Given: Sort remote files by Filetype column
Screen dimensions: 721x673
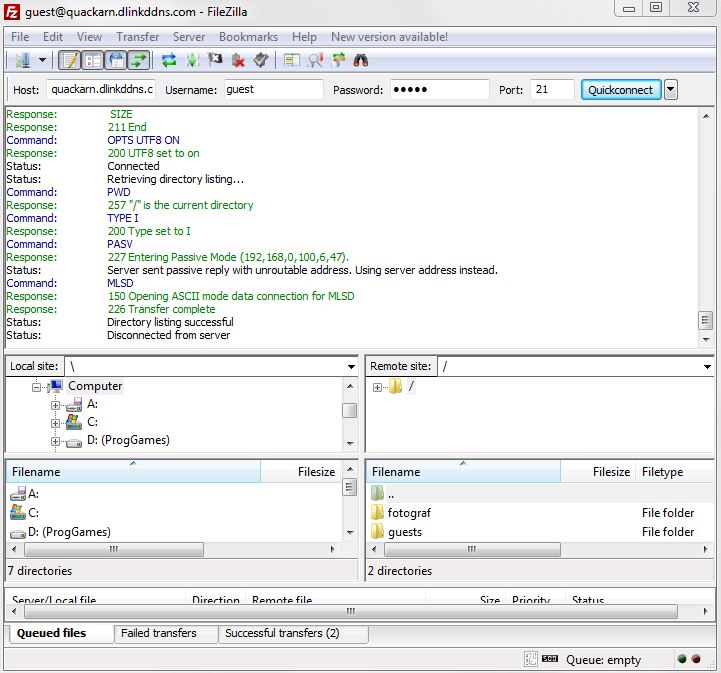Looking at the screenshot, I should point(675,471).
